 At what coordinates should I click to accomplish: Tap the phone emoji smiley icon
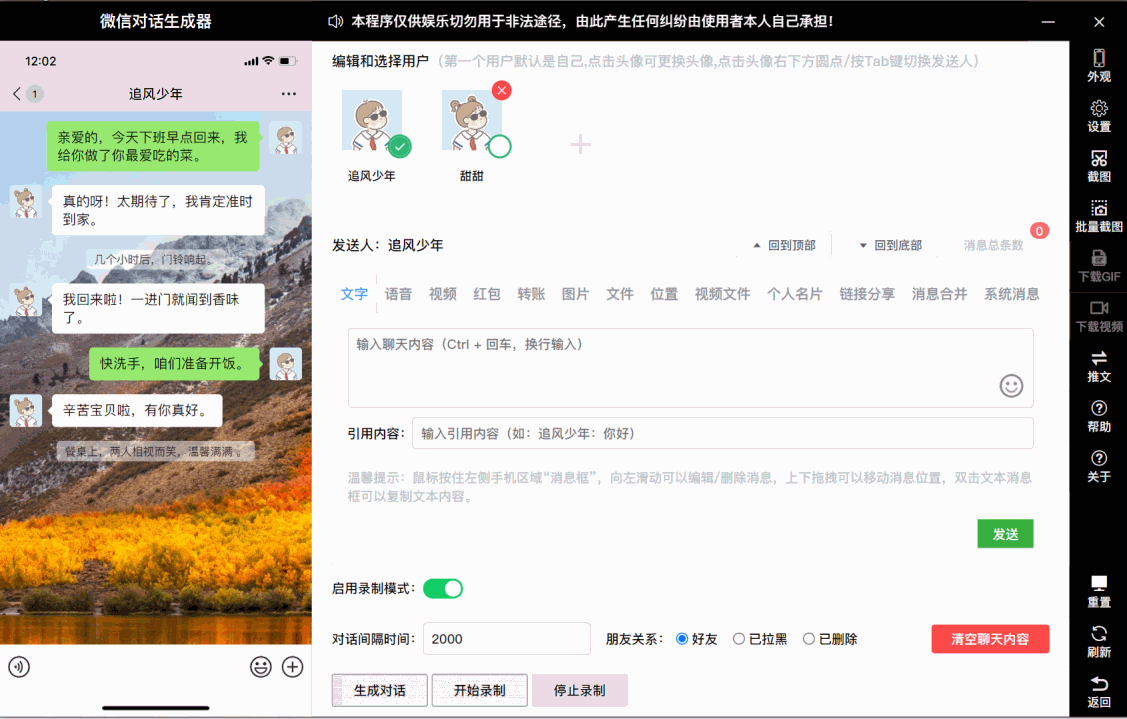[x=261, y=667]
